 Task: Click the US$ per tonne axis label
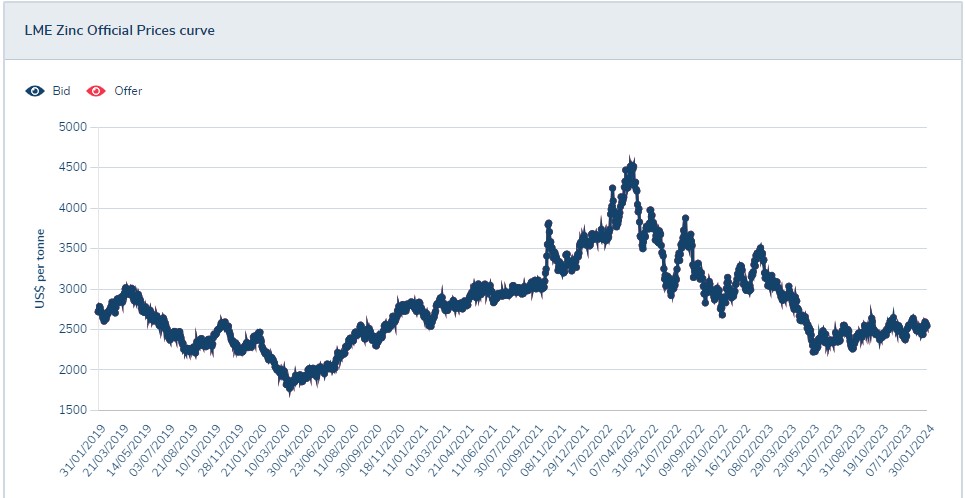pos(40,268)
